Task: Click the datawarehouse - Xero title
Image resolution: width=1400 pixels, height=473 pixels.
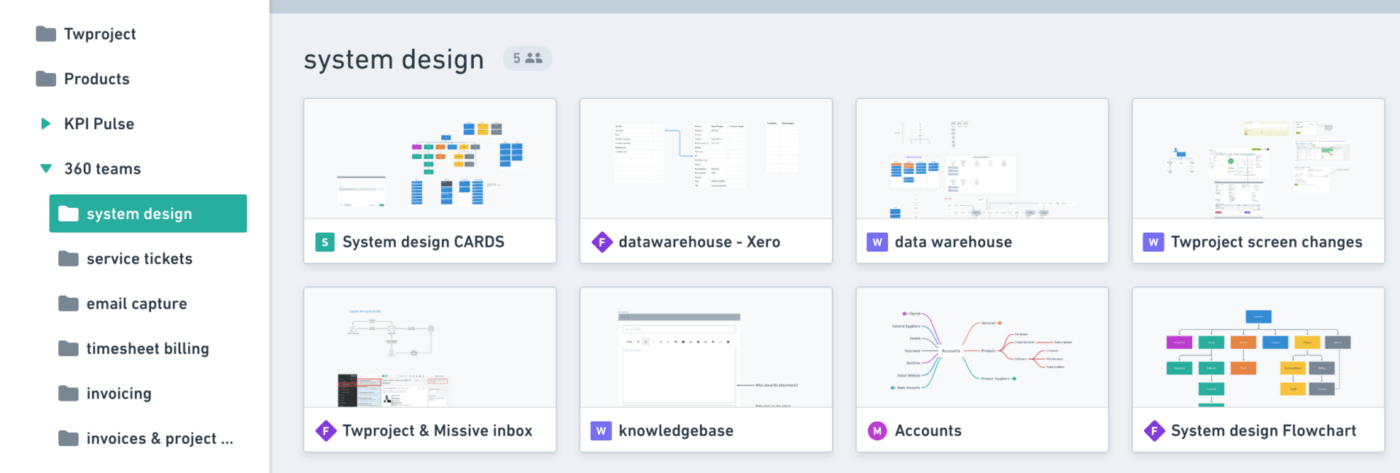Action: point(700,242)
